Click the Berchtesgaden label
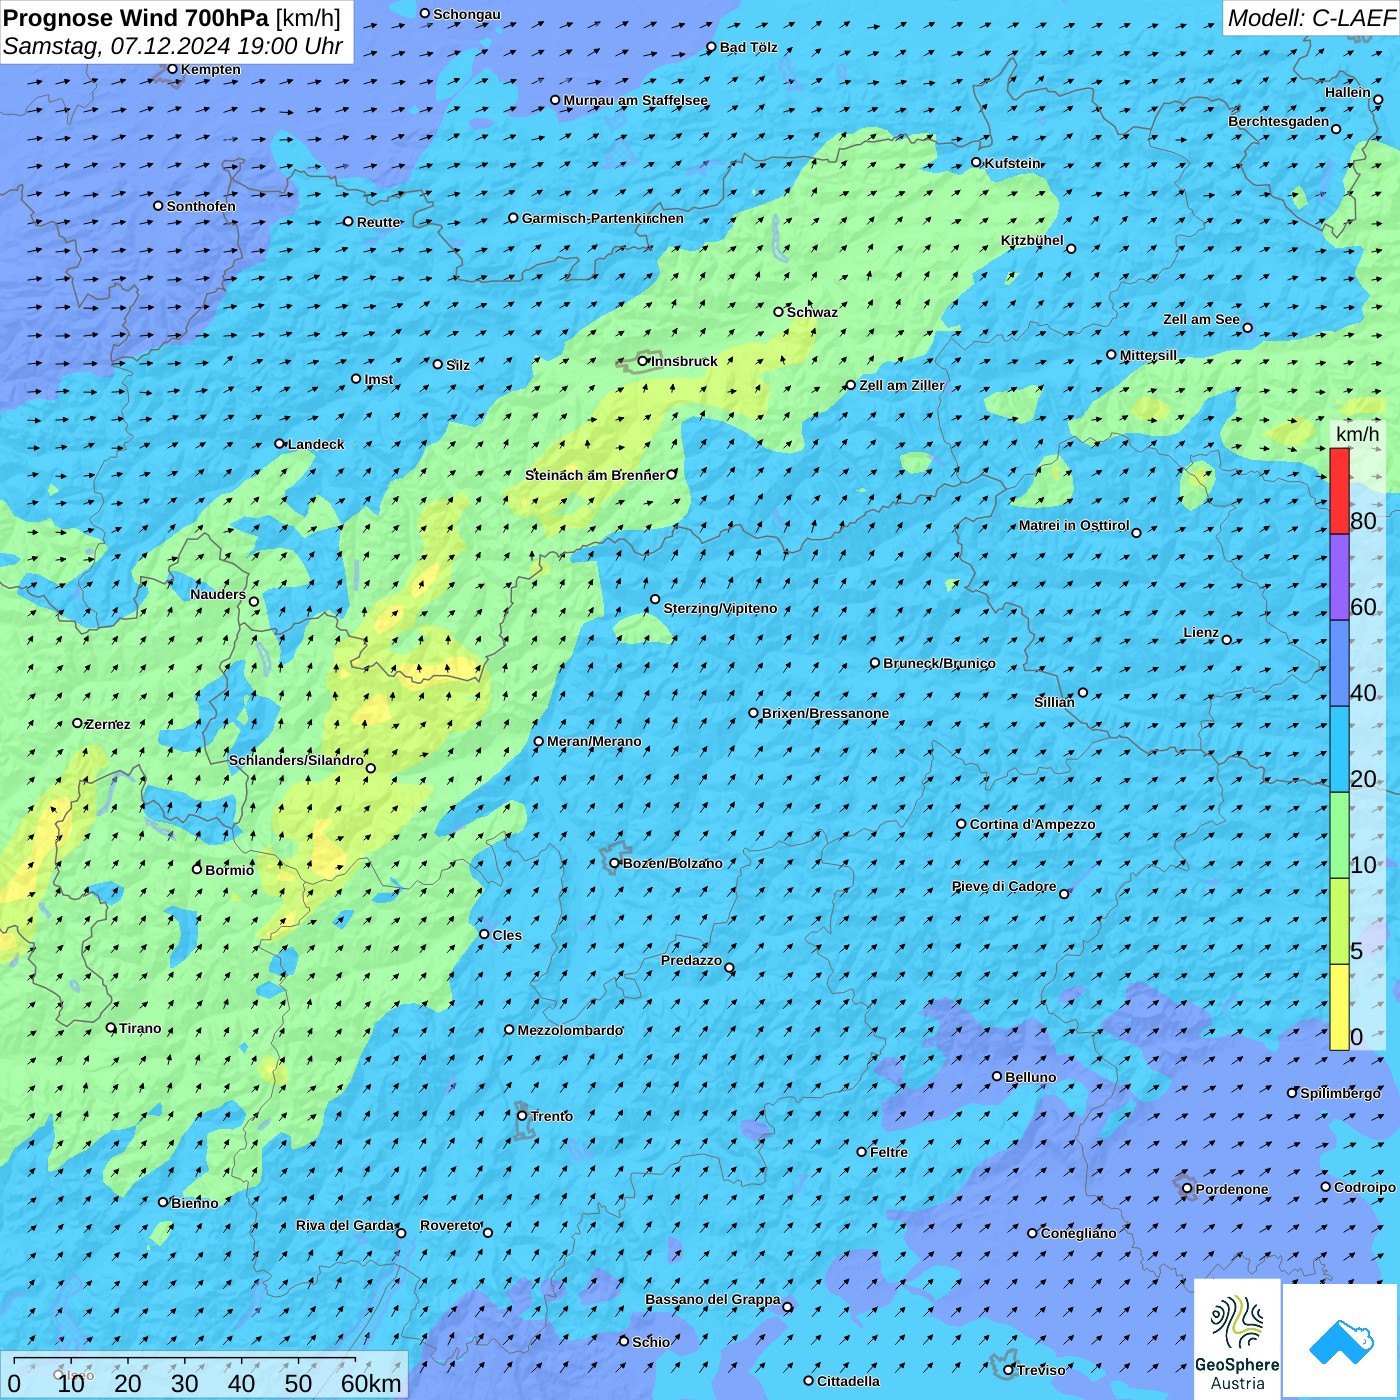 (1279, 121)
